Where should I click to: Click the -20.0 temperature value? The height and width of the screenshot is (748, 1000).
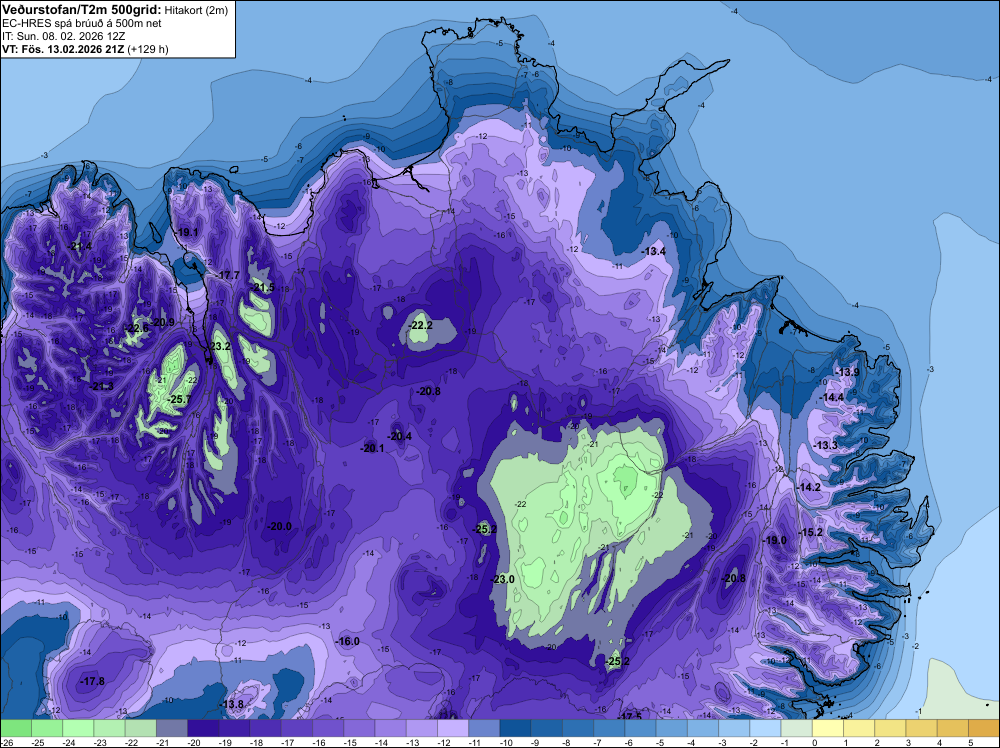point(279,526)
